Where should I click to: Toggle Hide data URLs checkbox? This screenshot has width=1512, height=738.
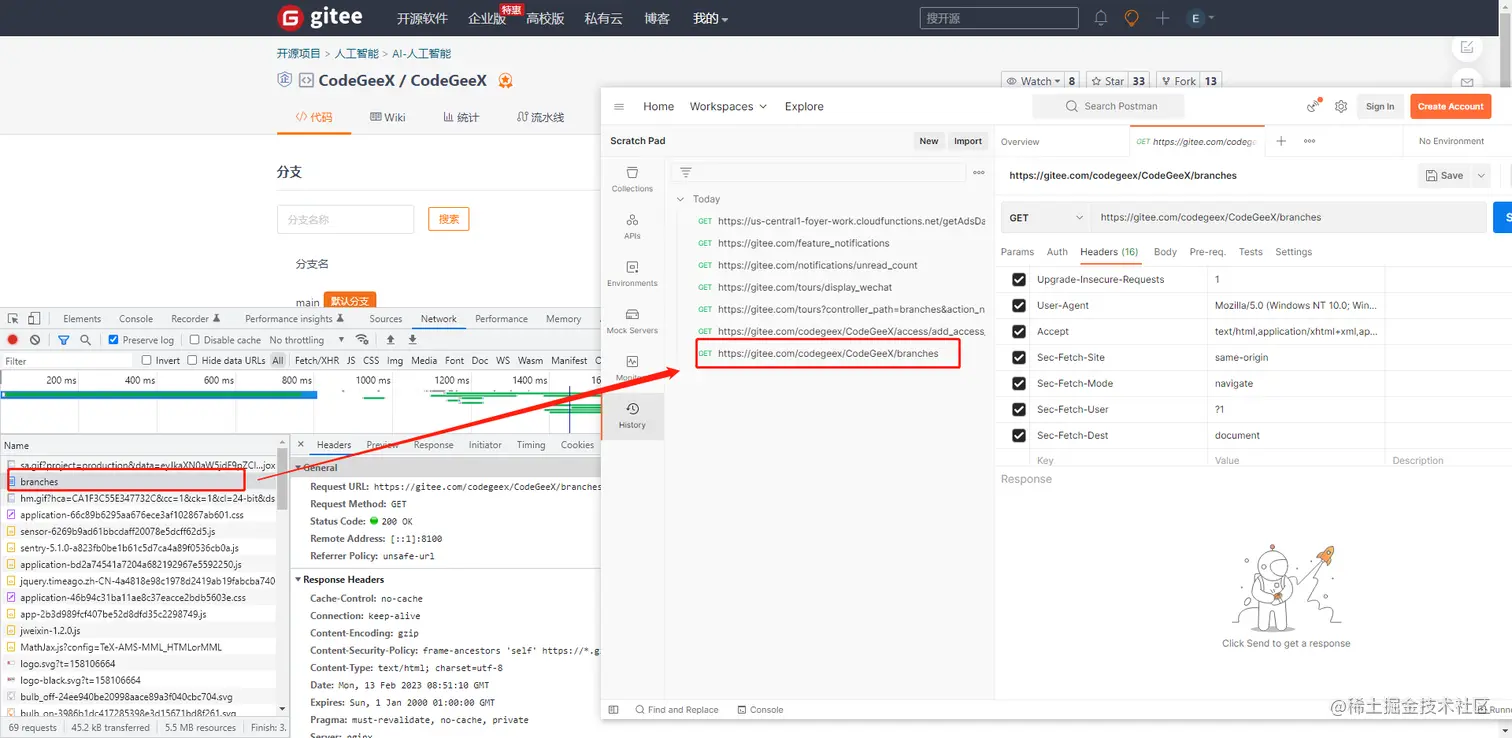[x=193, y=360]
